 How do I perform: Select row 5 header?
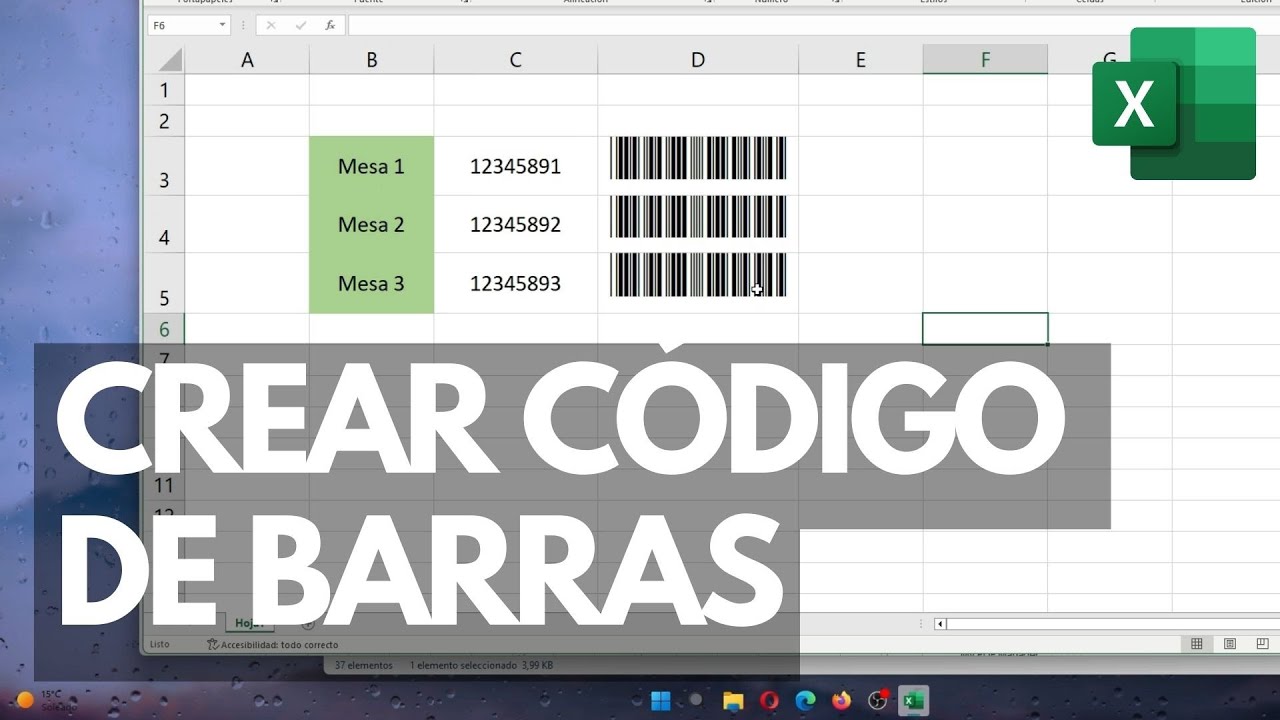coord(165,283)
